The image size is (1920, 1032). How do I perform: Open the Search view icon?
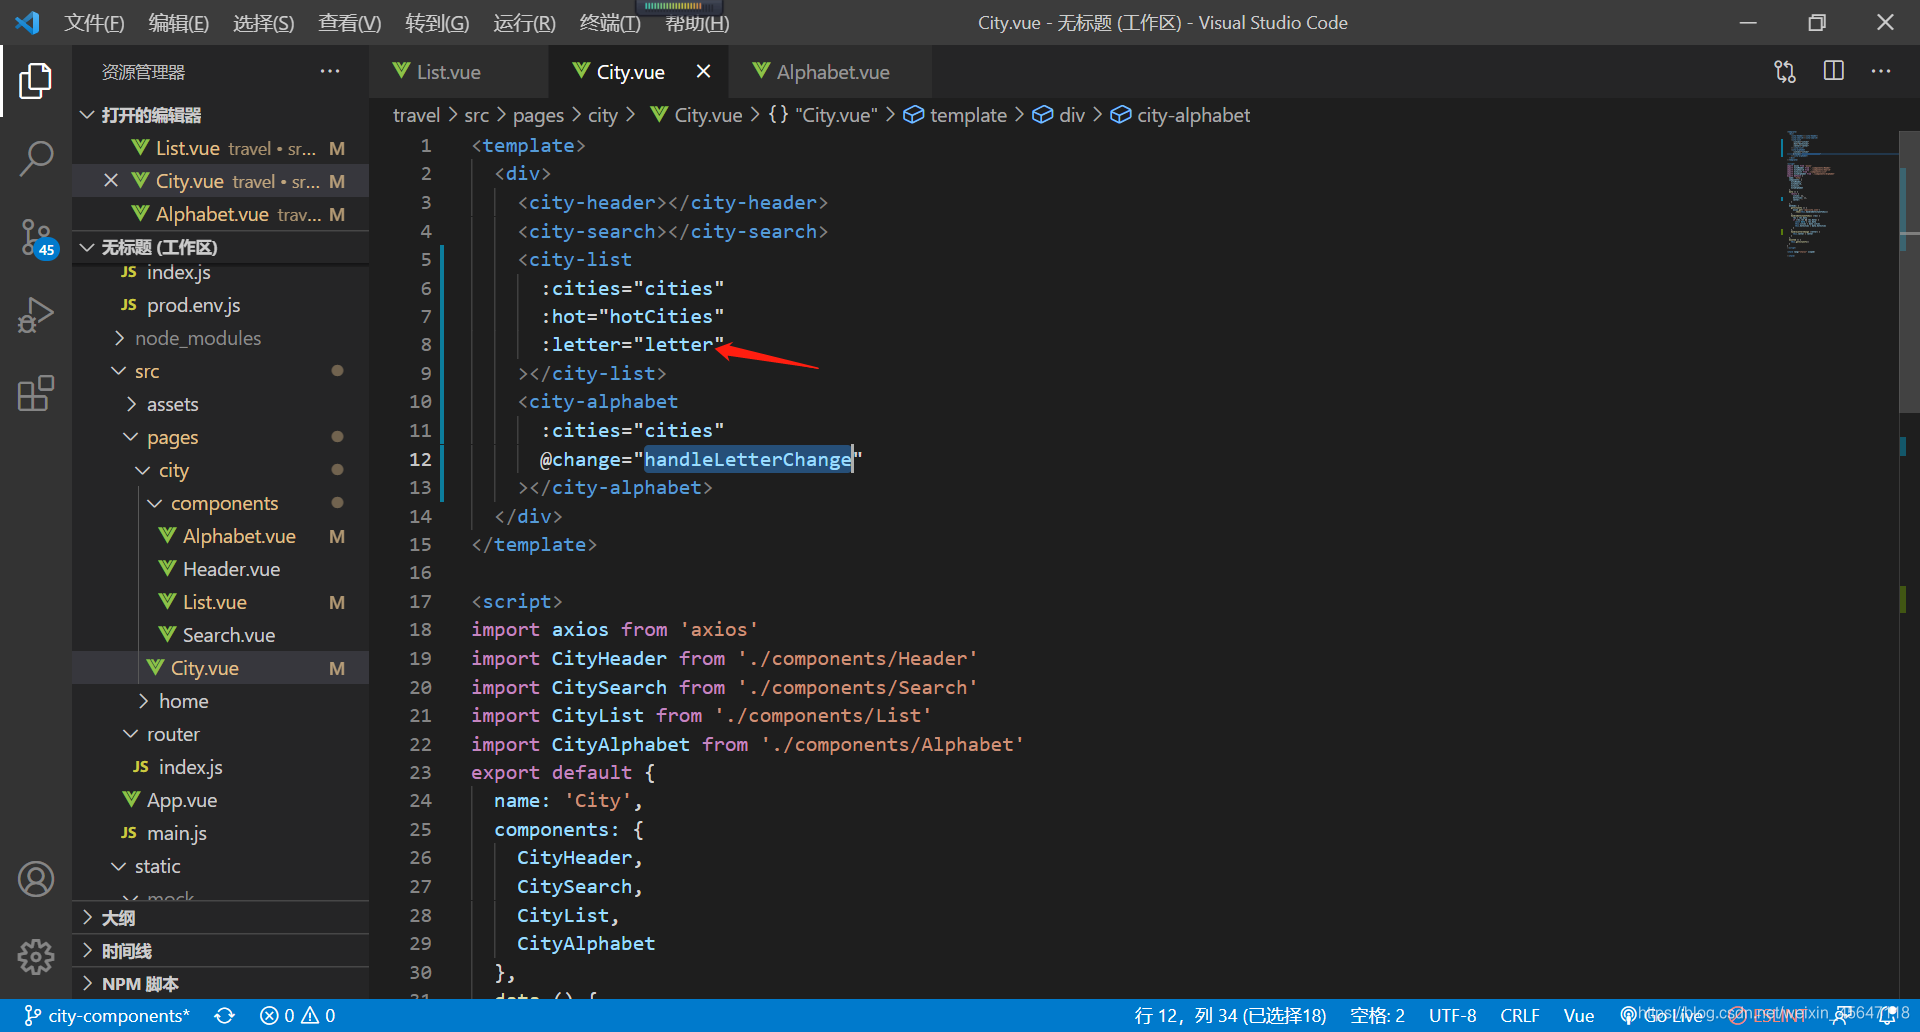pos(36,159)
